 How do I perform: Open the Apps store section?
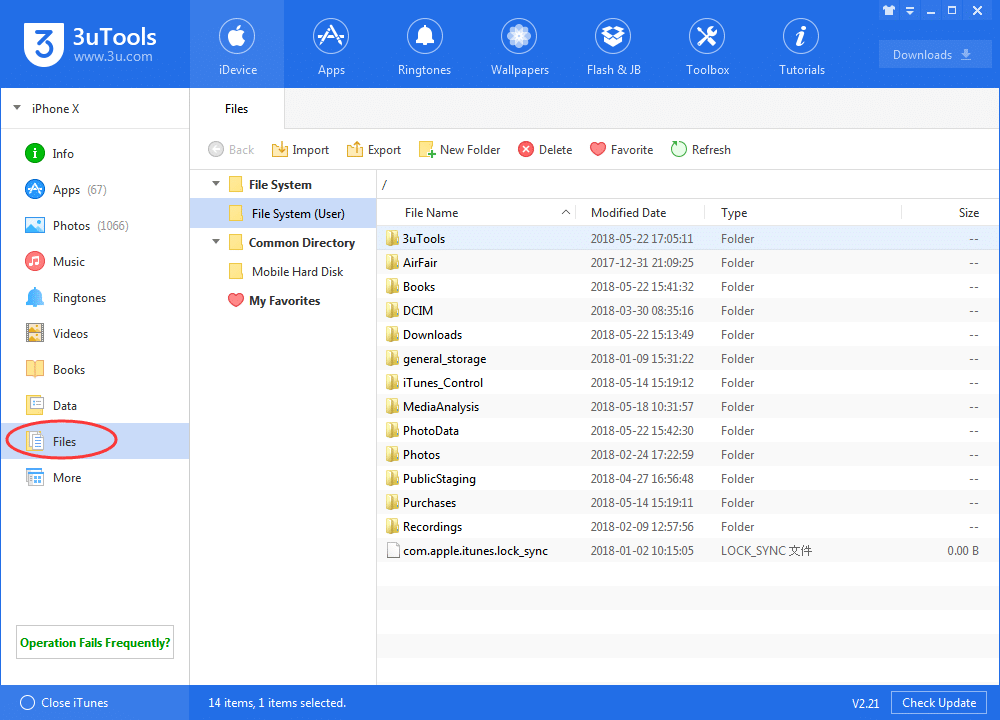point(331,45)
